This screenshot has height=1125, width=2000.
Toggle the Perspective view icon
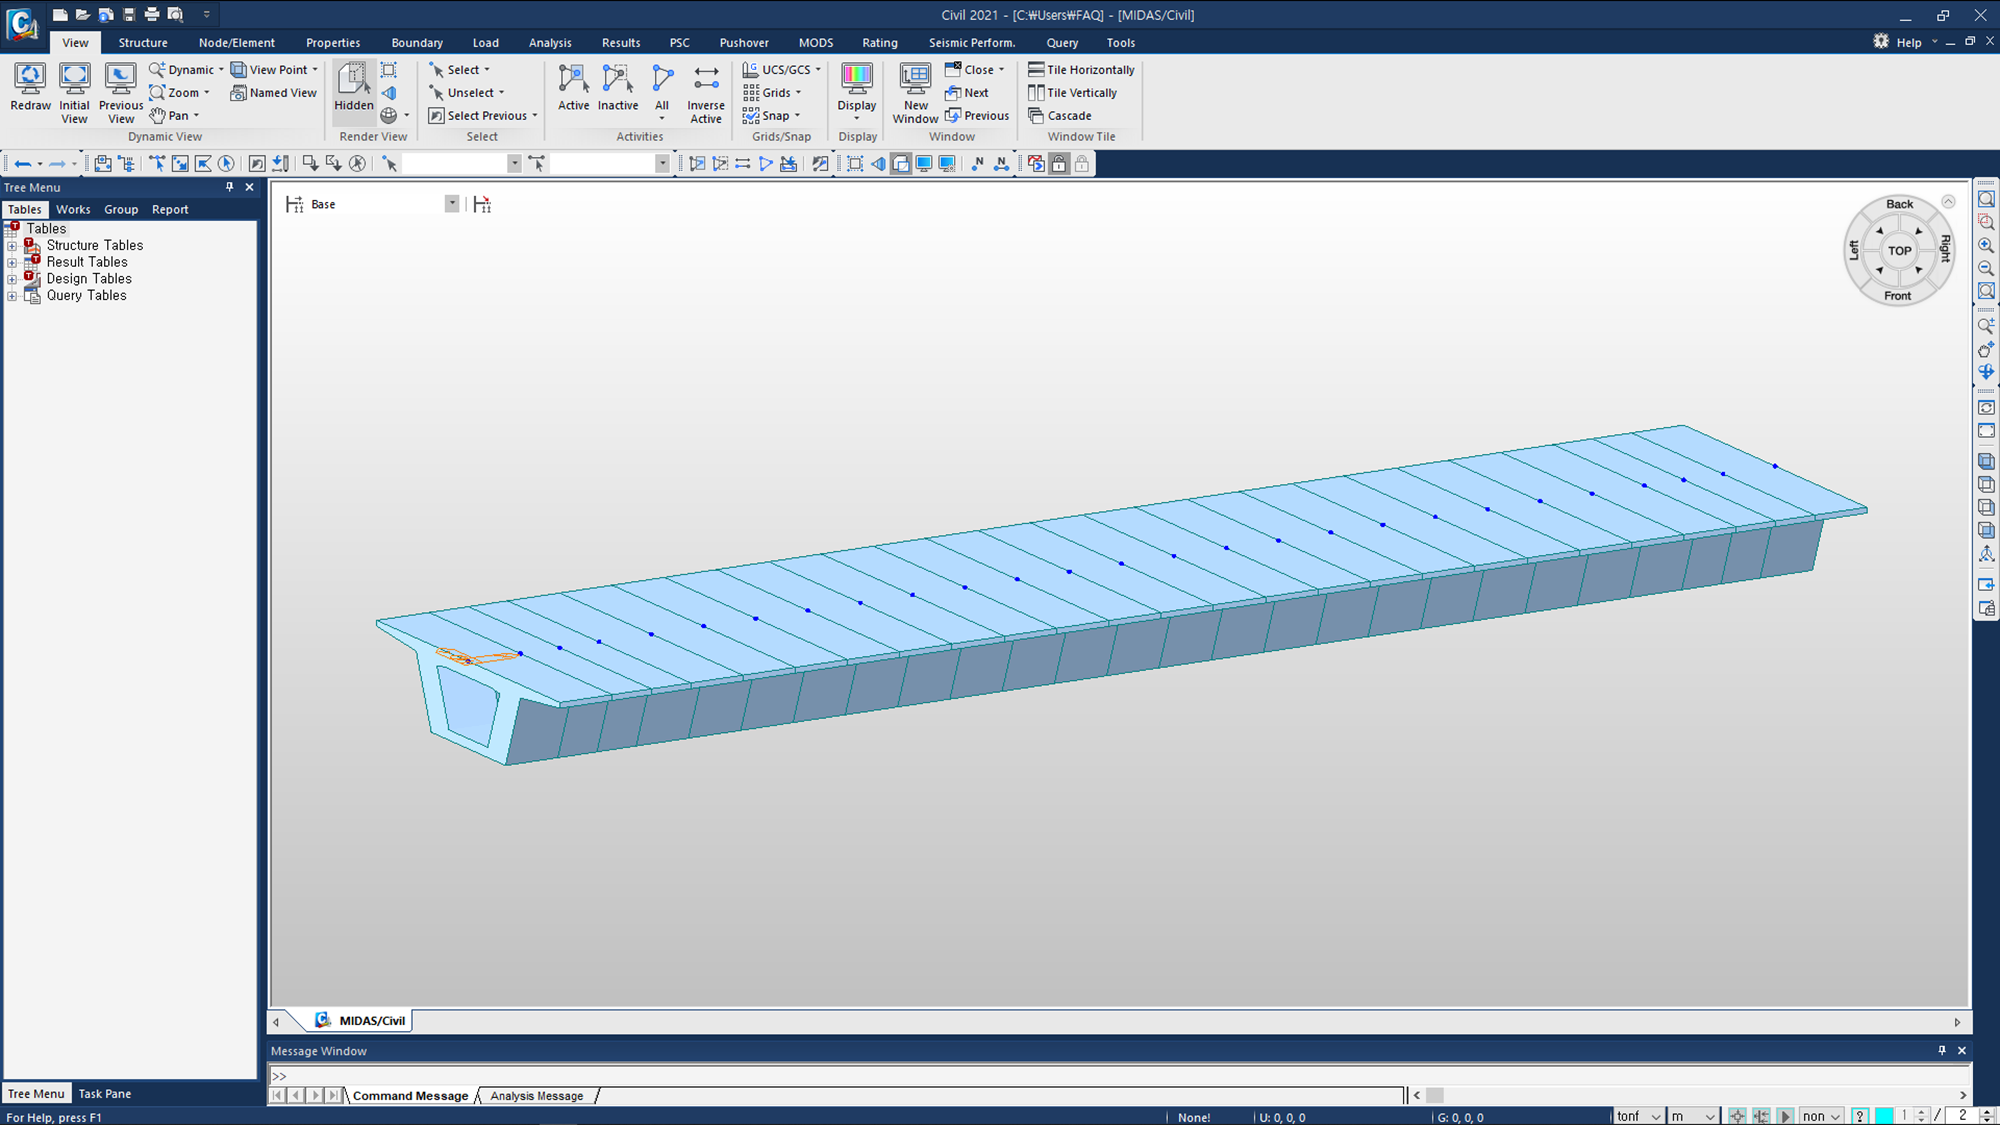coord(878,164)
